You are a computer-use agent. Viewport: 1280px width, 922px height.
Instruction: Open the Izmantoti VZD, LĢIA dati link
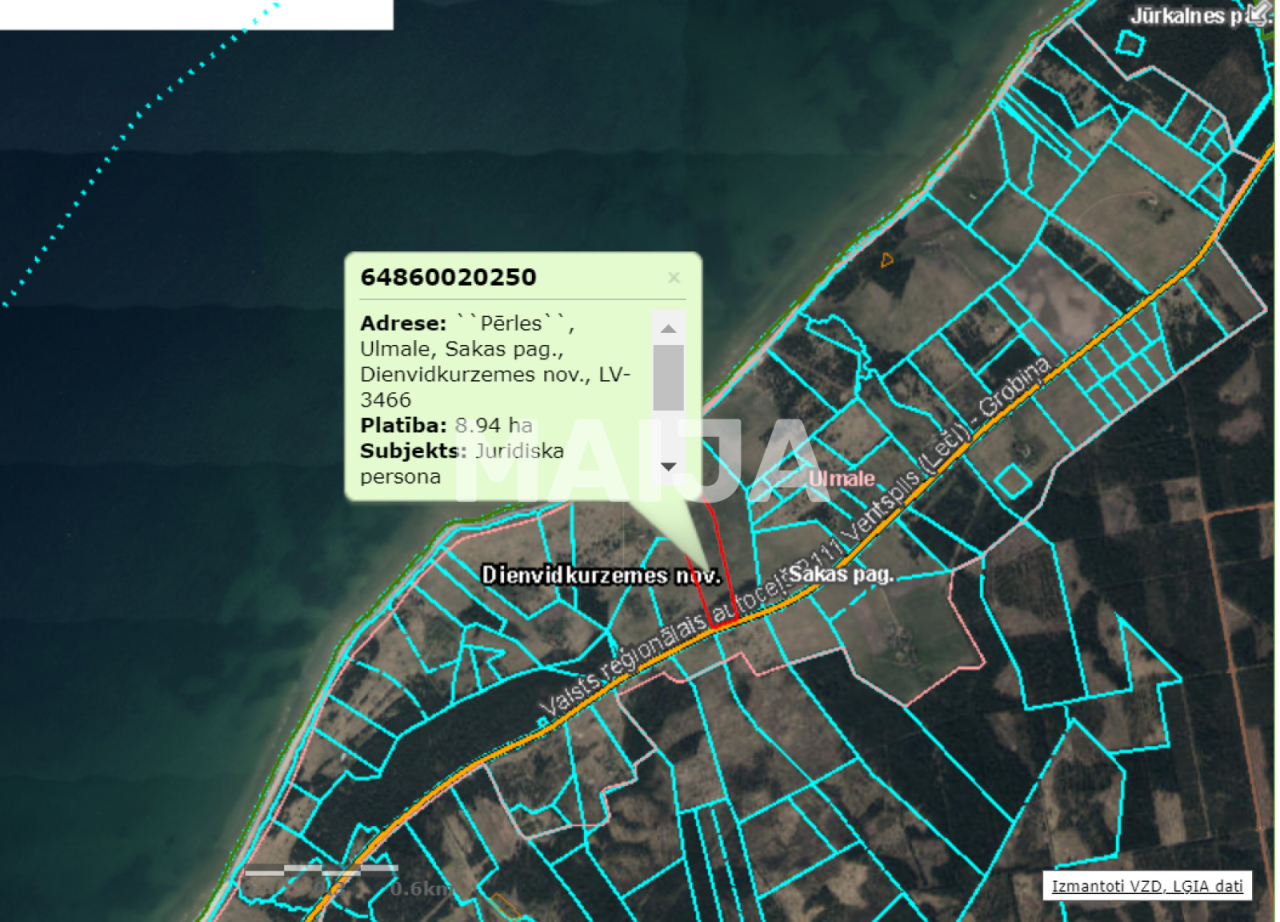[x=1146, y=886]
